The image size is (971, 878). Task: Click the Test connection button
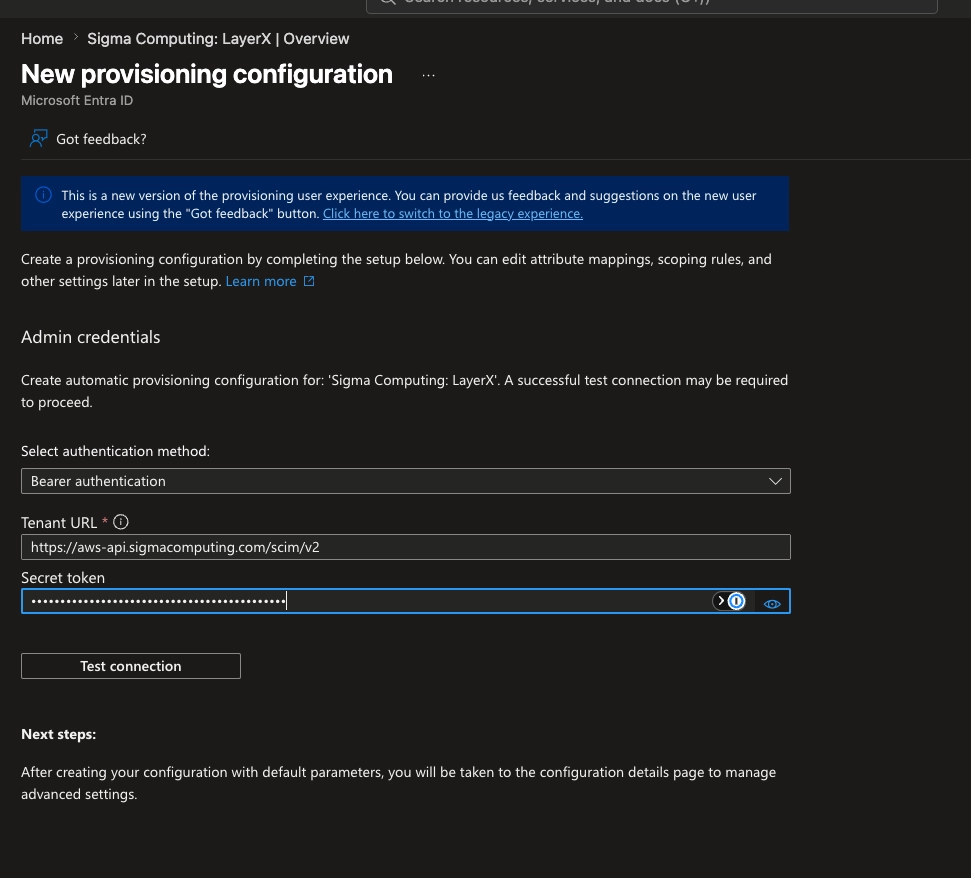point(131,666)
